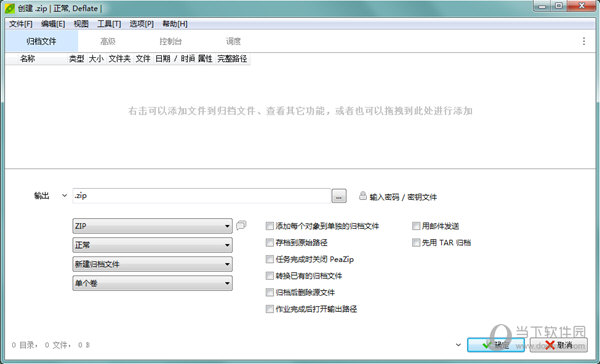Switch to the 高级 tab

tap(108, 41)
